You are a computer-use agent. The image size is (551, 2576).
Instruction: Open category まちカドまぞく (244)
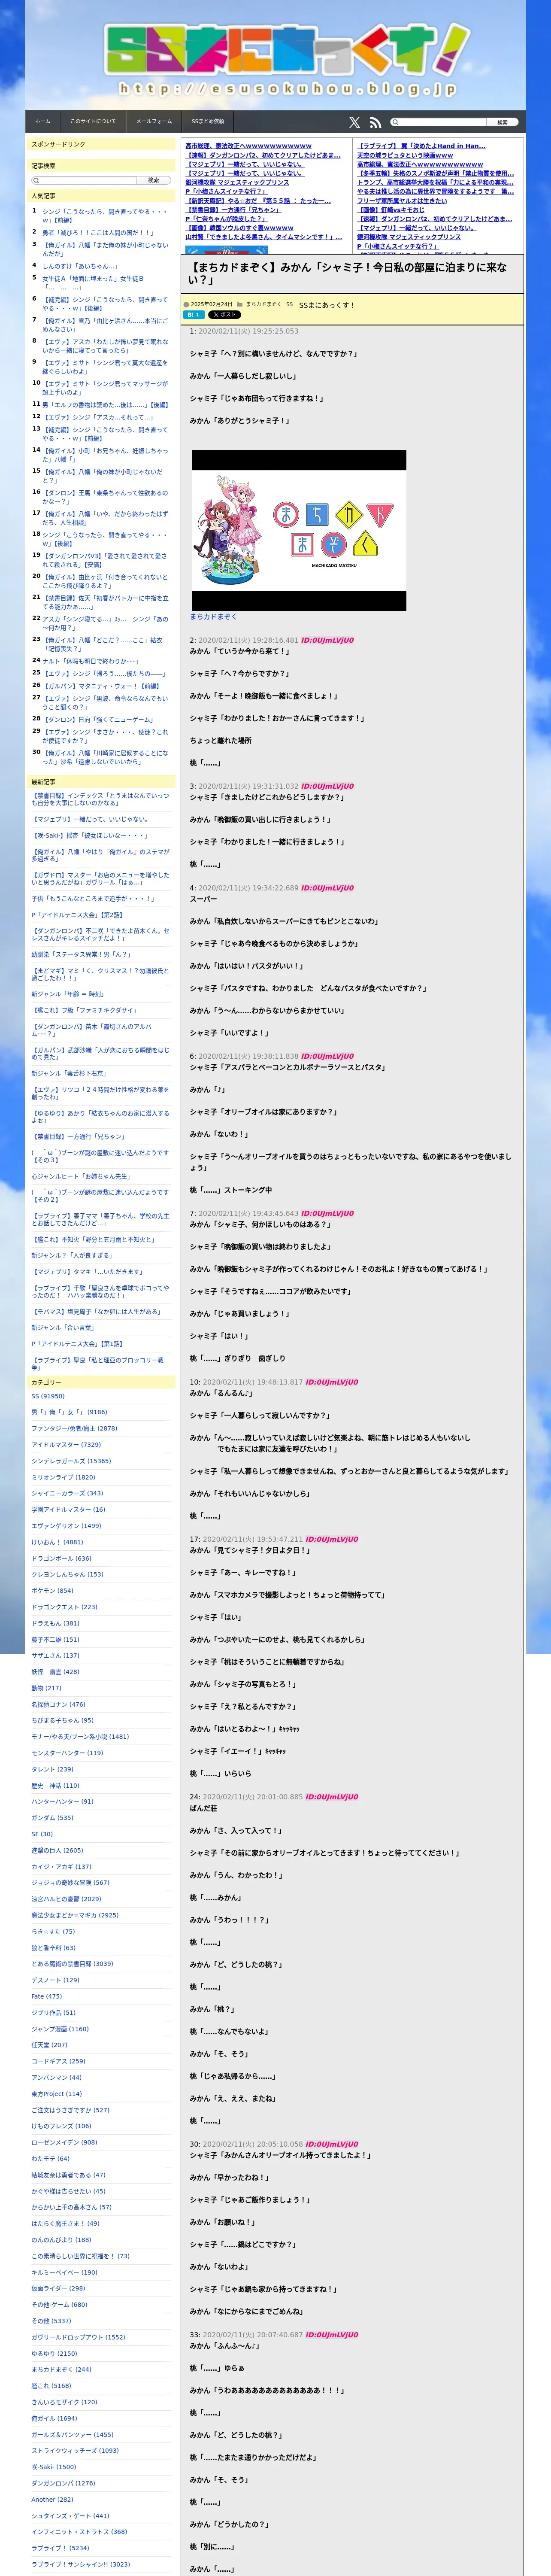pos(61,2369)
